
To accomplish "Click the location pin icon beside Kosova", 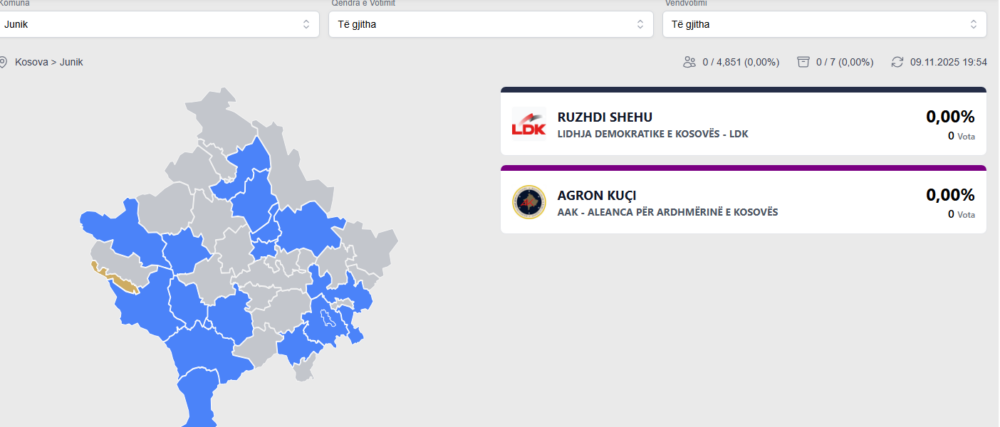I will [x=4, y=62].
